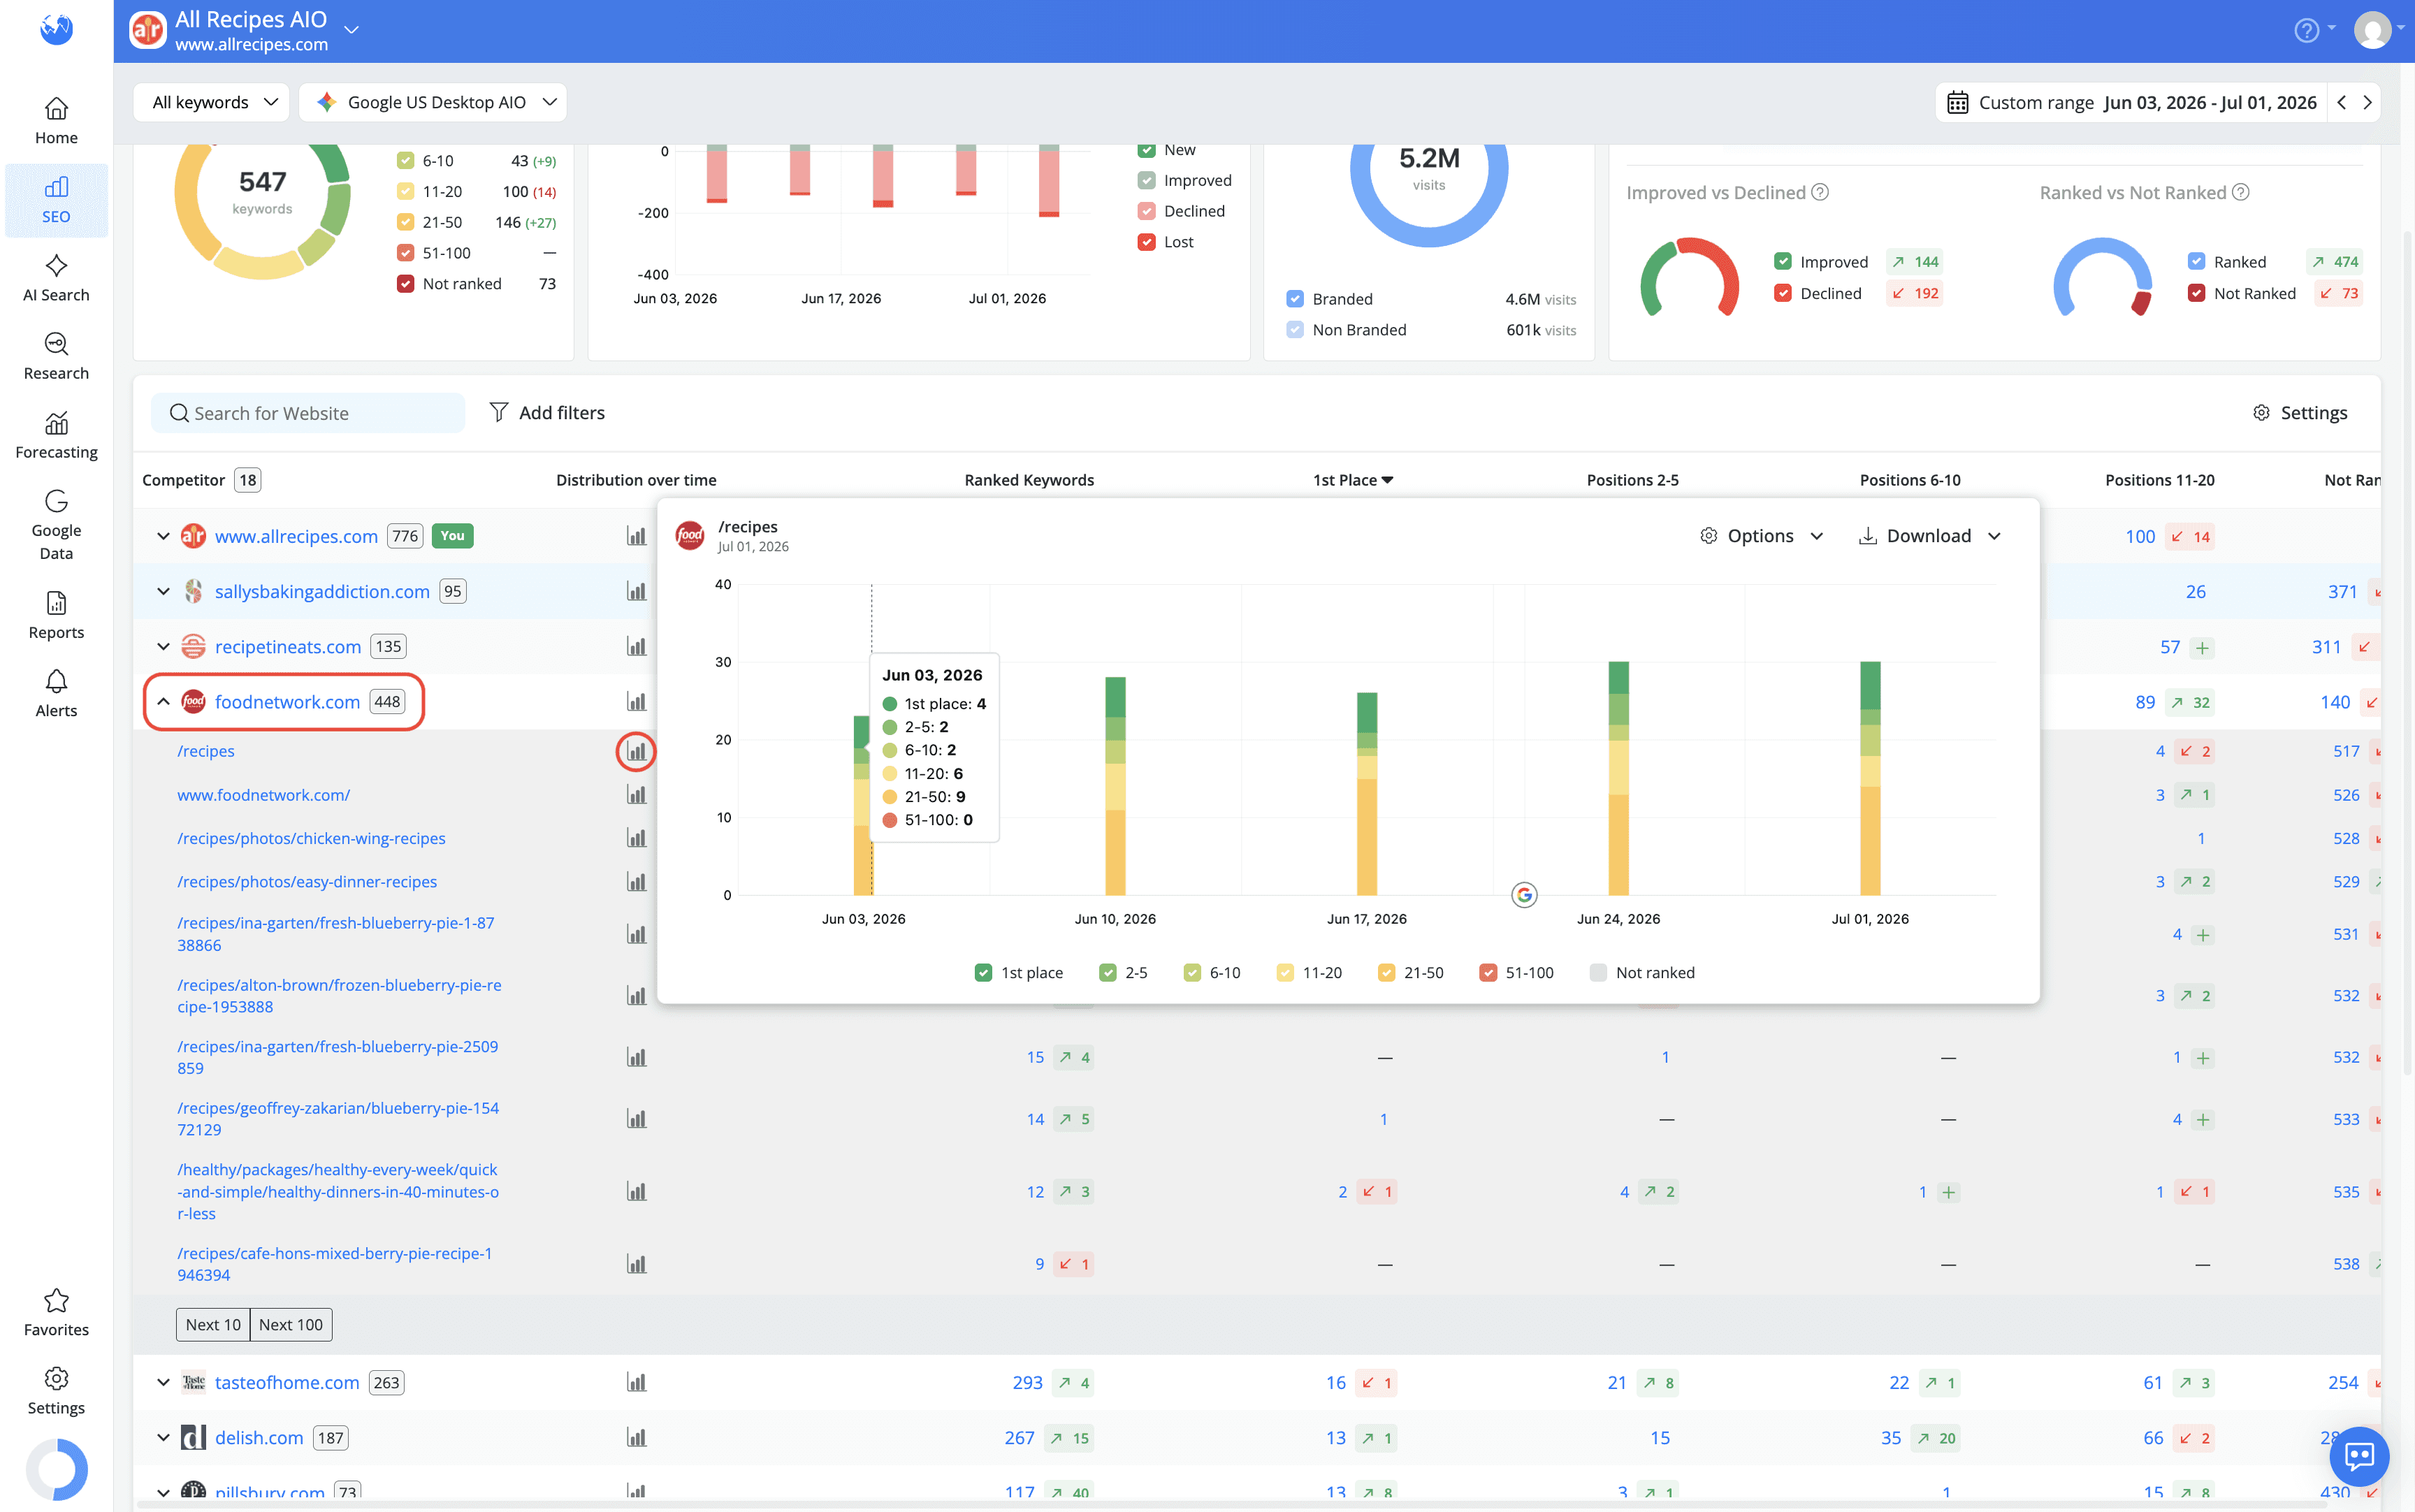Open the Reports sidebar section
The height and width of the screenshot is (1512, 2415).
tap(56, 616)
